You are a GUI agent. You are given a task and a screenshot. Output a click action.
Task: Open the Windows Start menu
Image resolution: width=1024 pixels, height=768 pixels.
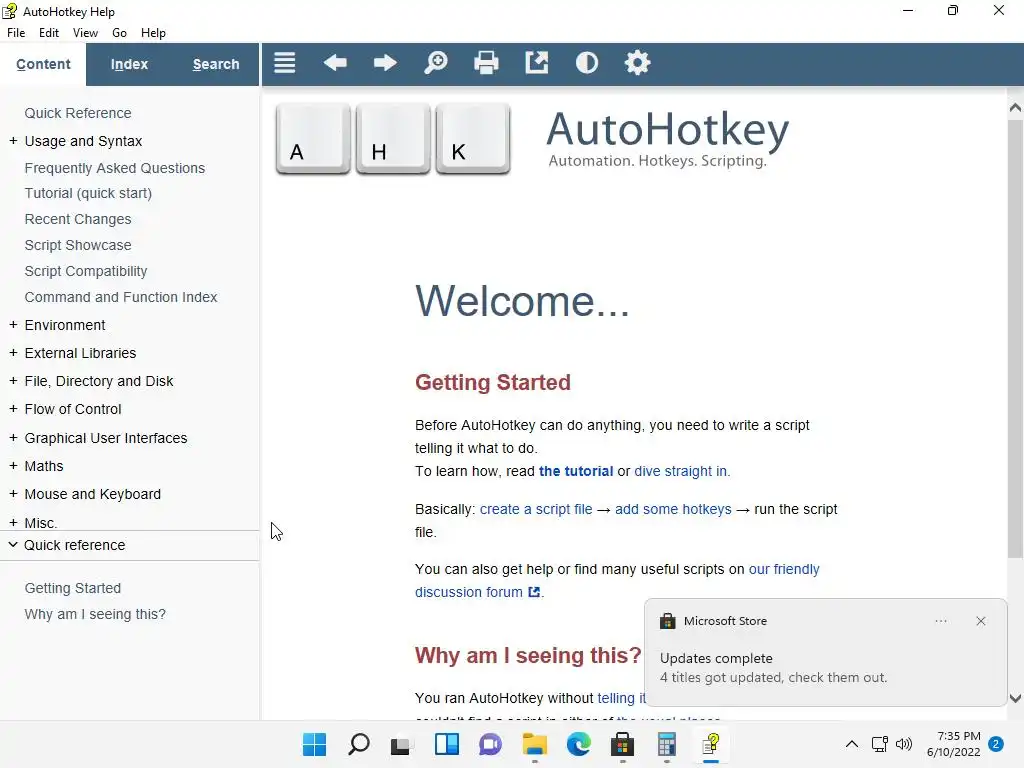[x=315, y=744]
